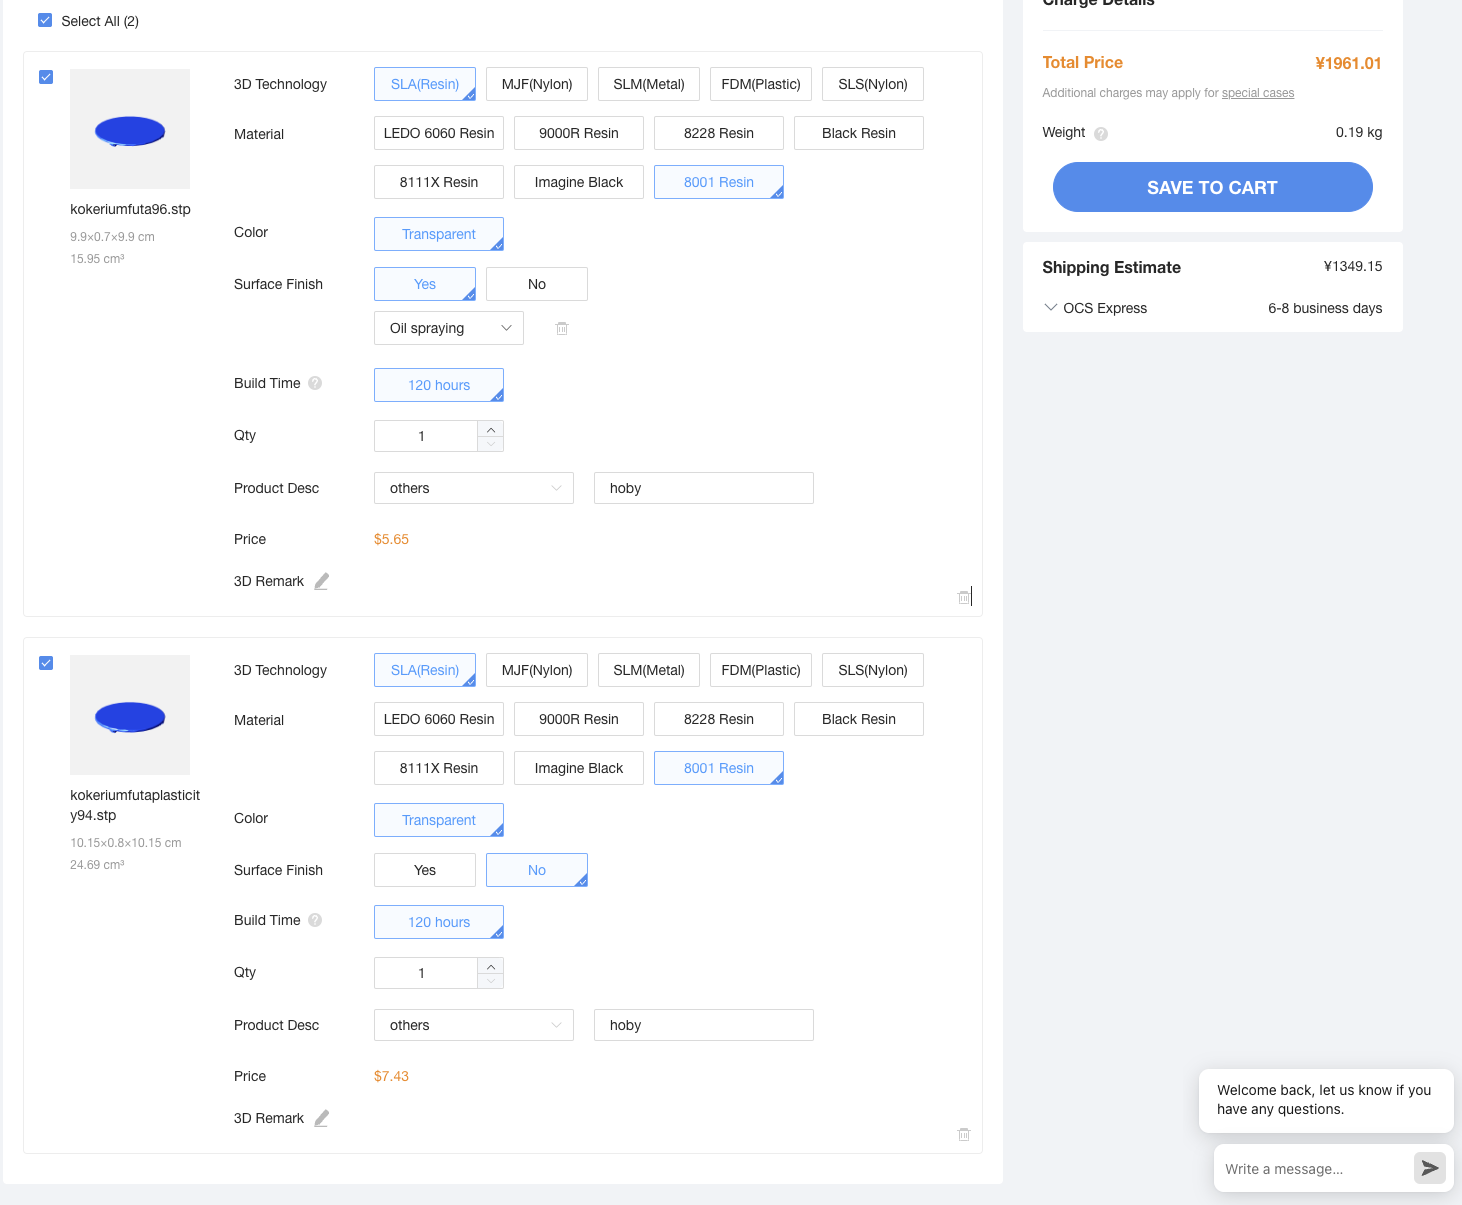Select 120 hours build time for kokeriumfutaplasticity94.stp
The width and height of the screenshot is (1462, 1205).
click(x=439, y=922)
